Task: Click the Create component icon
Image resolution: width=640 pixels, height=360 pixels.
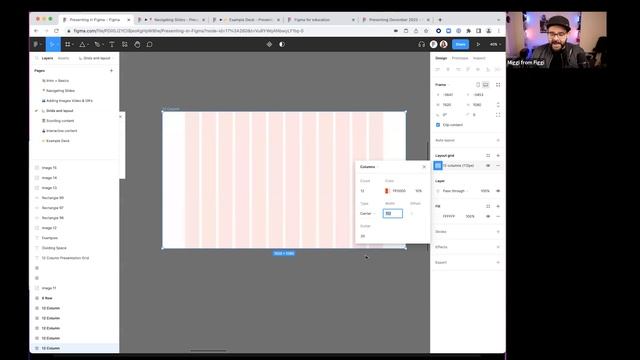Action: tap(269, 44)
